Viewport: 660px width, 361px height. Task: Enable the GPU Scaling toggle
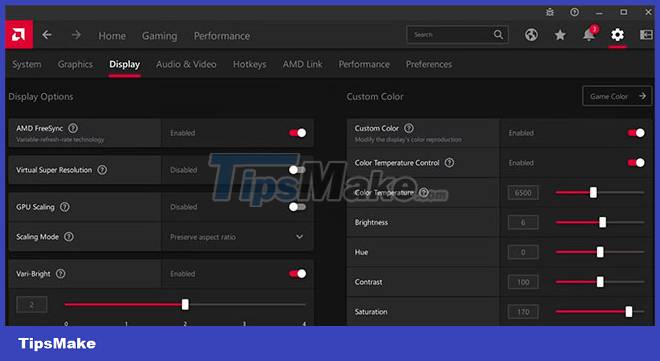(x=297, y=207)
